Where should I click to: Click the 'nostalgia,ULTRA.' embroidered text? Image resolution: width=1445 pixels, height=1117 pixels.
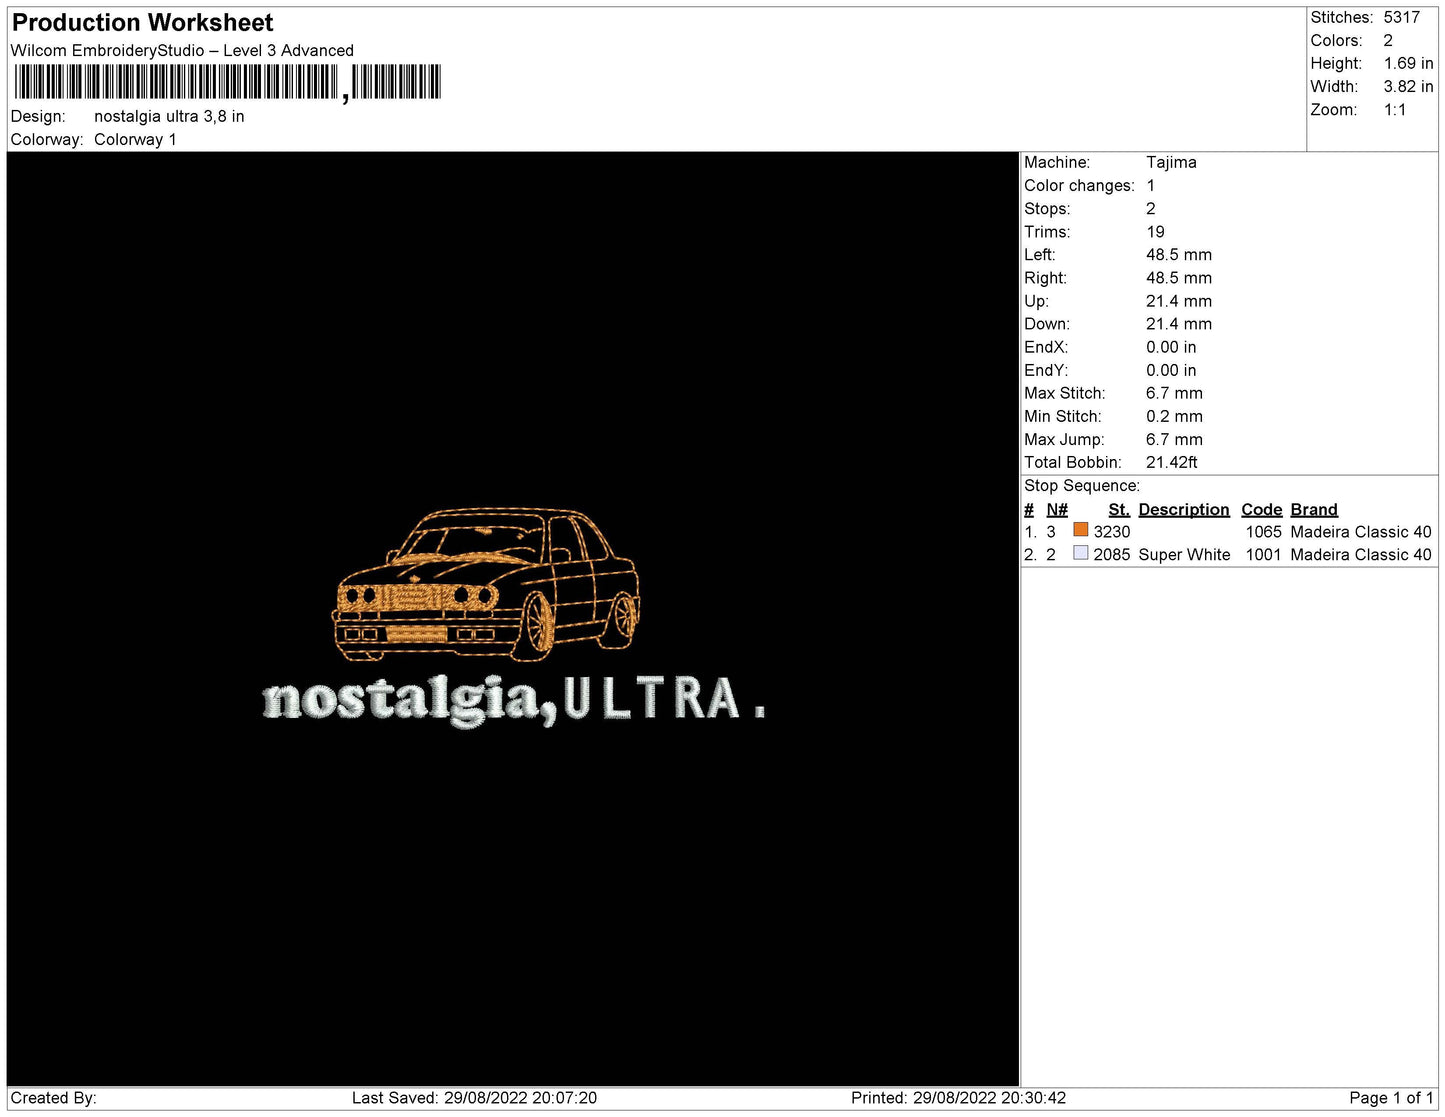click(x=514, y=700)
